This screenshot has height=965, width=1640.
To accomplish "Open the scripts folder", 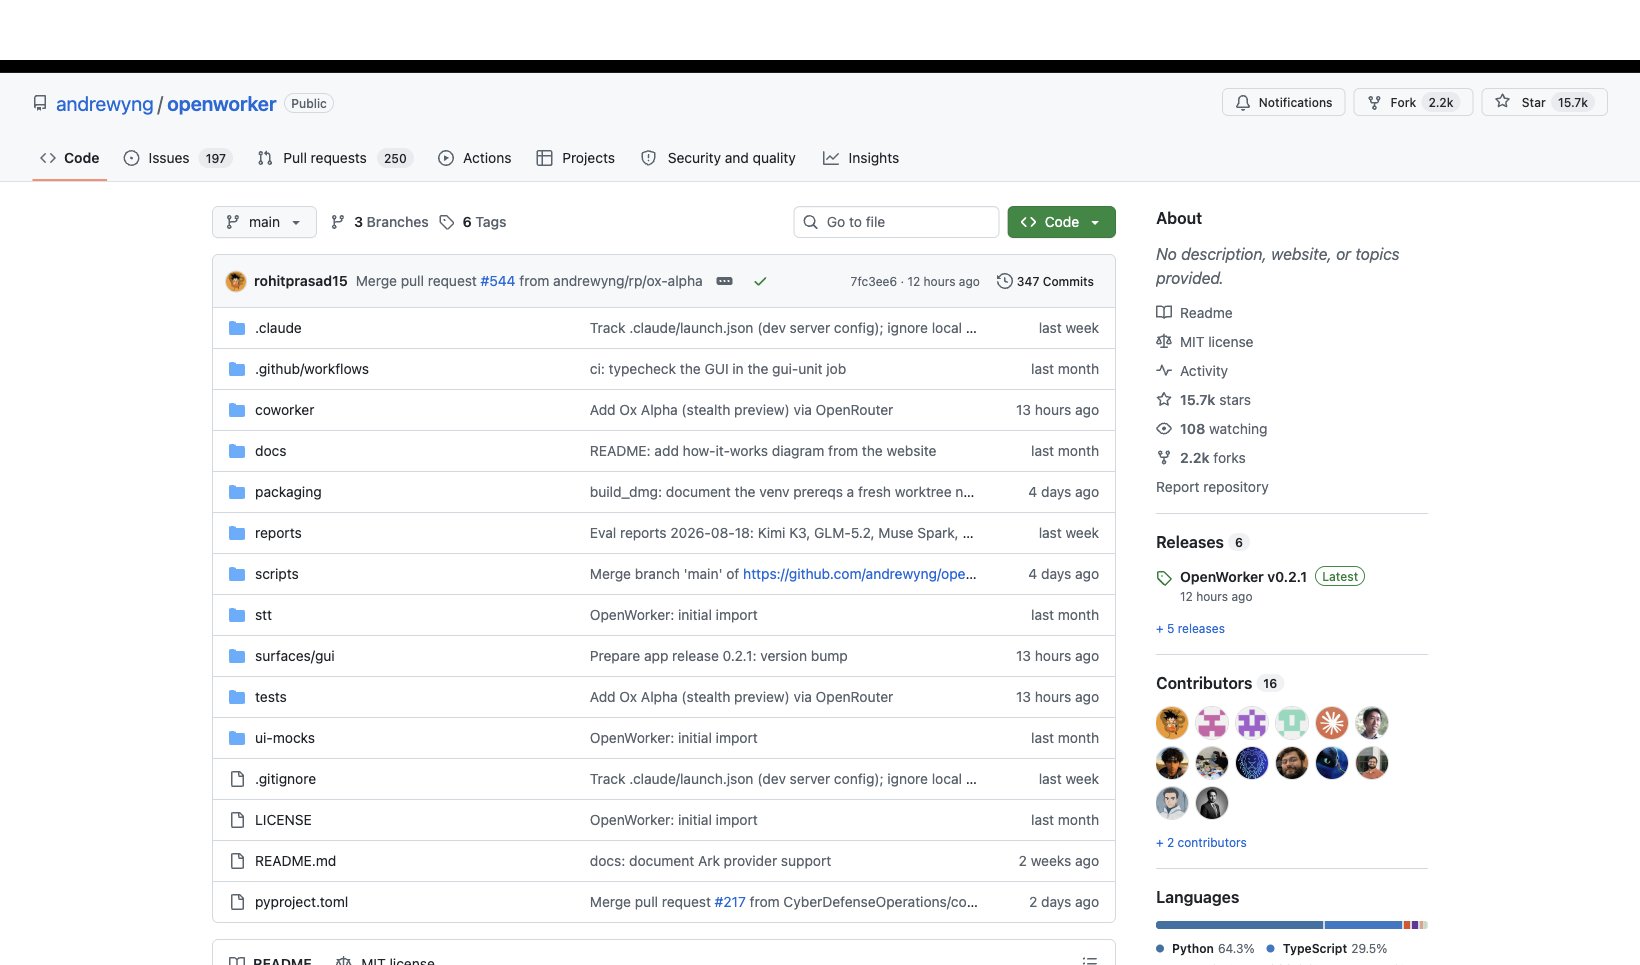I will 277,574.
